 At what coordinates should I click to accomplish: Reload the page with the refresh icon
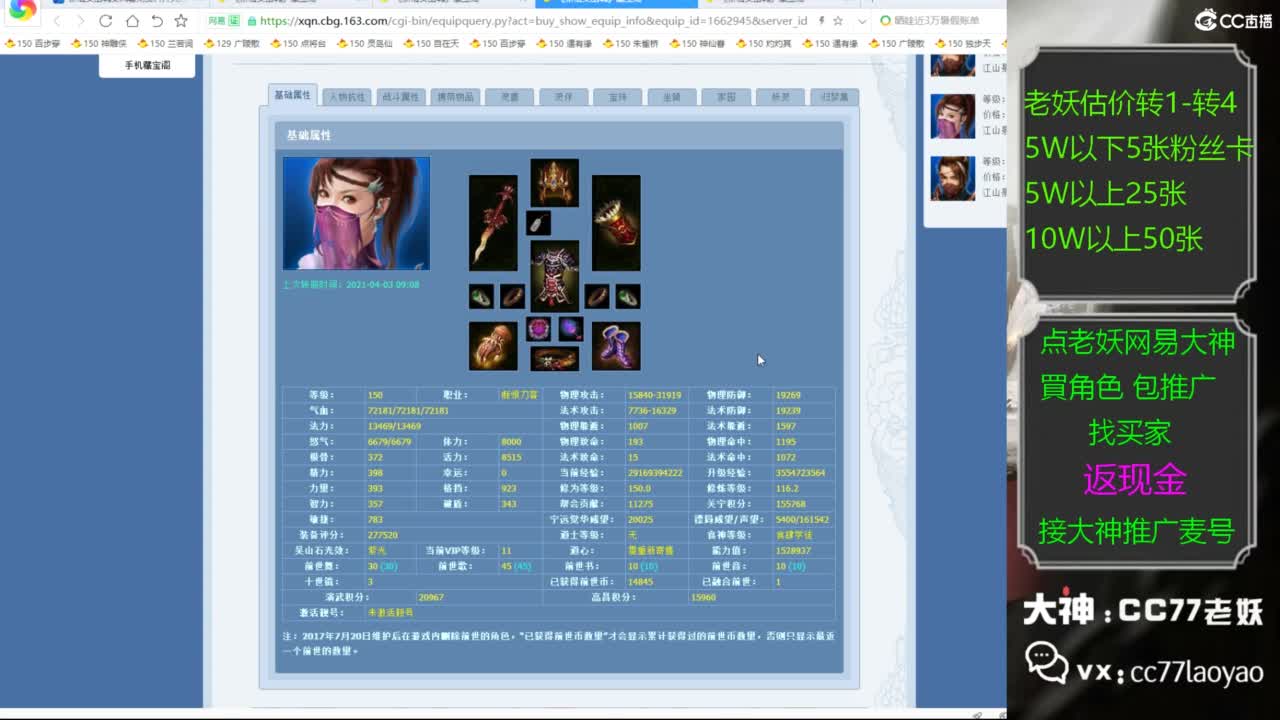click(106, 21)
